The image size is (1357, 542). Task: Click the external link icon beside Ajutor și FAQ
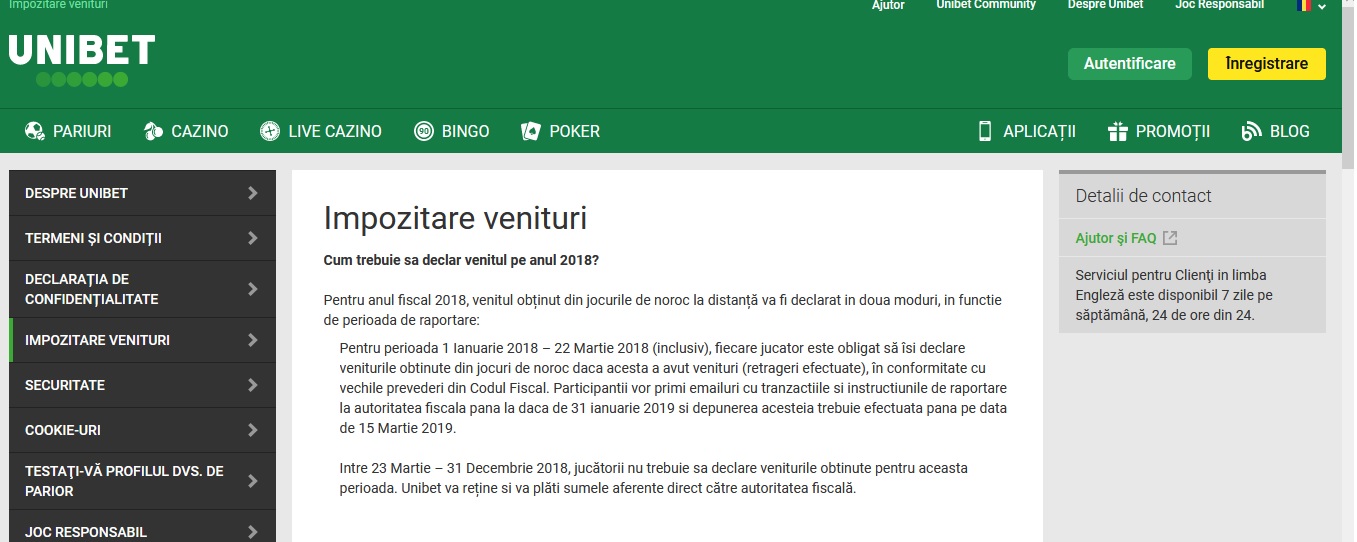[1170, 238]
